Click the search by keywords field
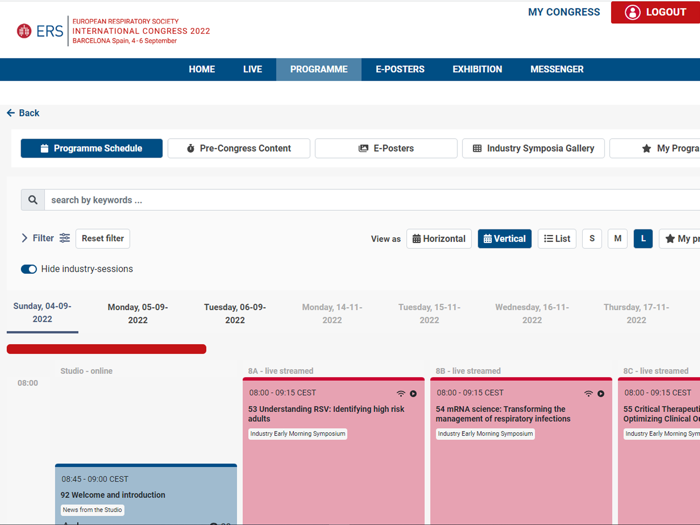The height and width of the screenshot is (525, 700). point(370,200)
